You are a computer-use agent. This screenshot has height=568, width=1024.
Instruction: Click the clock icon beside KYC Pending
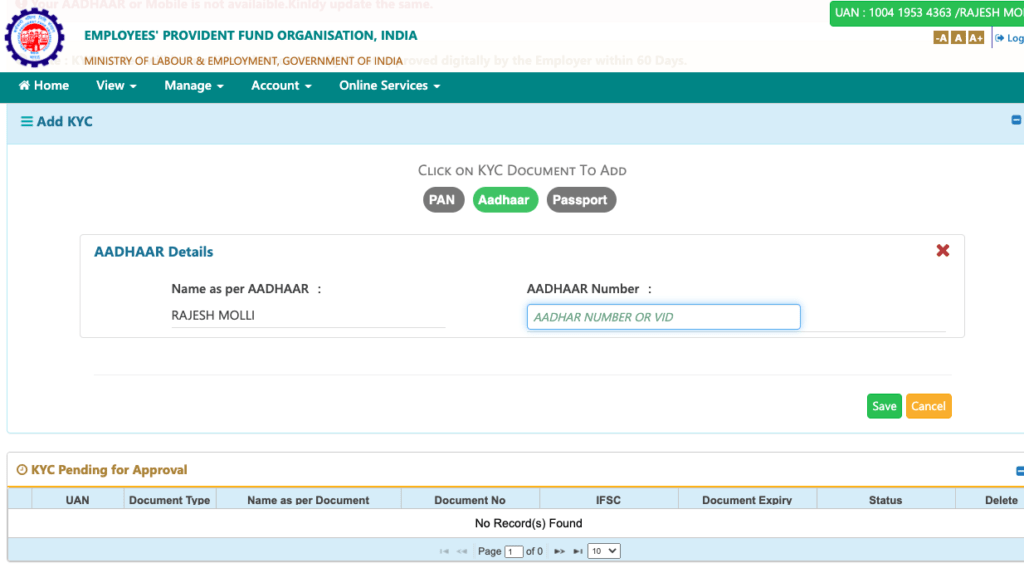(22, 470)
